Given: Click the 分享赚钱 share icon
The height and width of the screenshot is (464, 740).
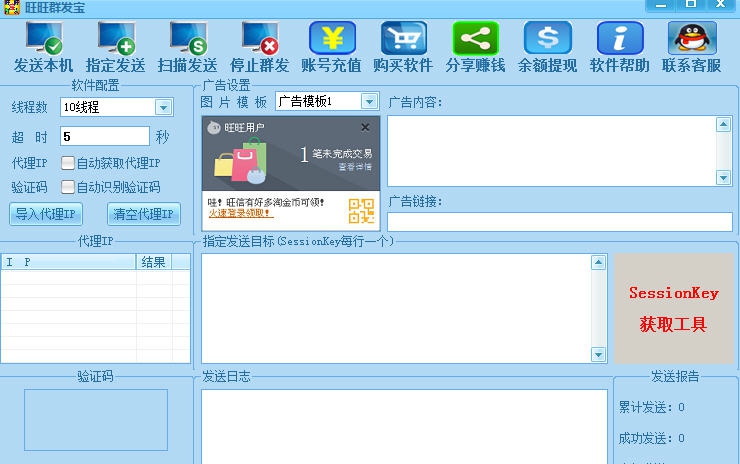Looking at the screenshot, I should coord(475,38).
